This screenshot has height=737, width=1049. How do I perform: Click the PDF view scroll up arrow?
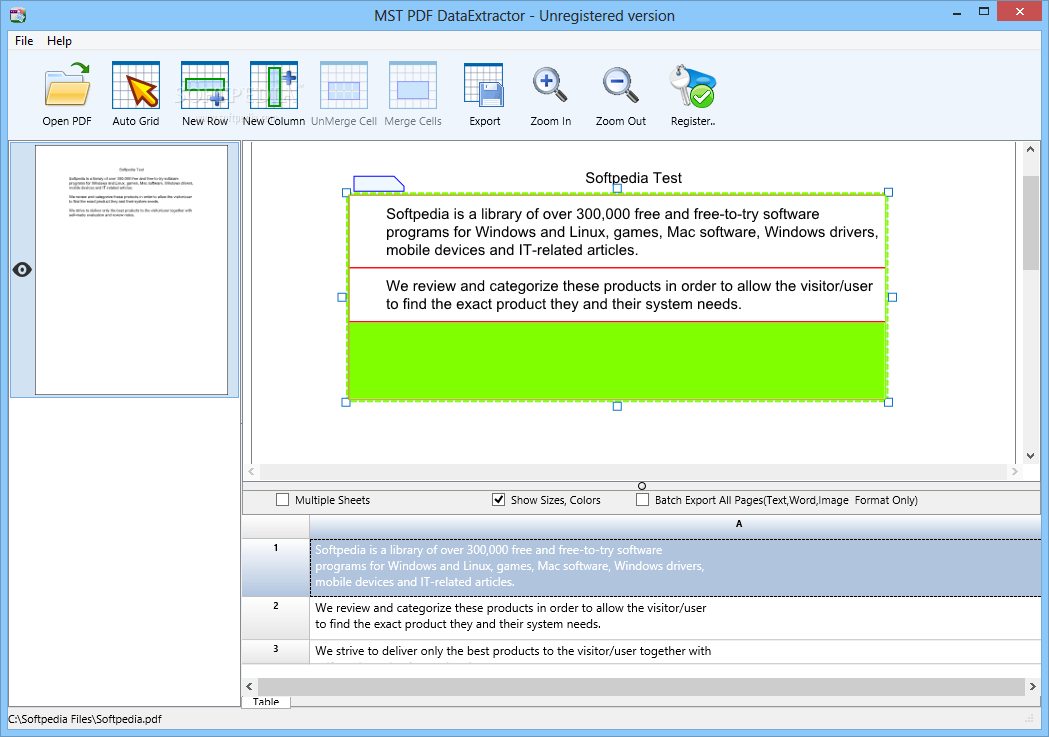(1030, 150)
